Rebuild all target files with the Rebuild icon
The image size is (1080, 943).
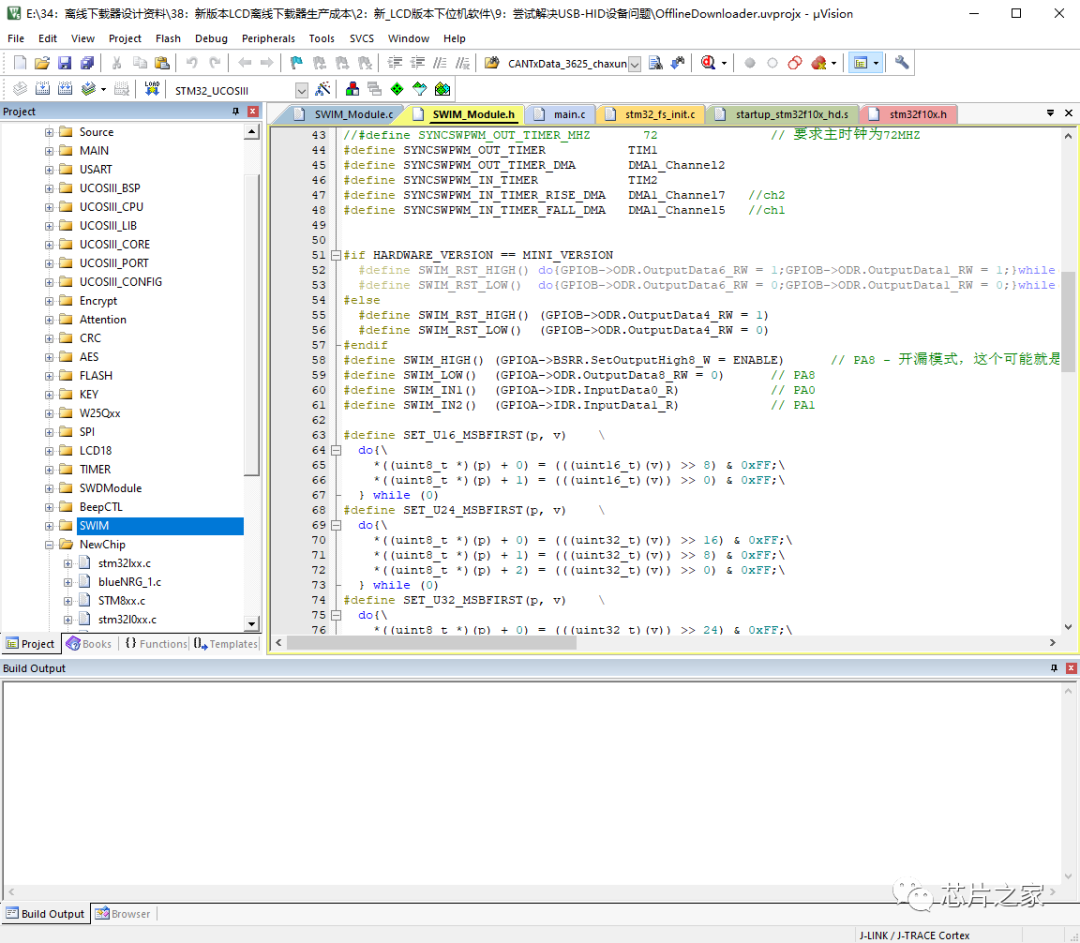[65, 89]
